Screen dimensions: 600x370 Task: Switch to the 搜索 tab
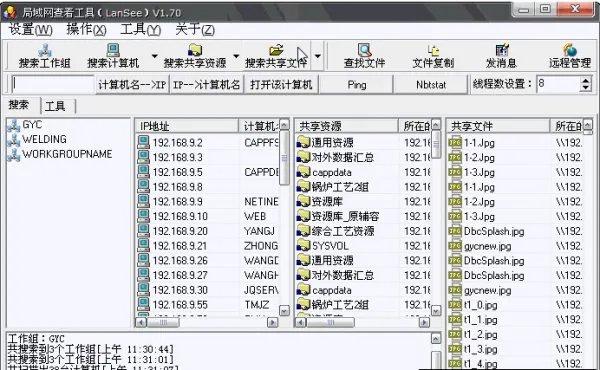pyautogui.click(x=19, y=105)
